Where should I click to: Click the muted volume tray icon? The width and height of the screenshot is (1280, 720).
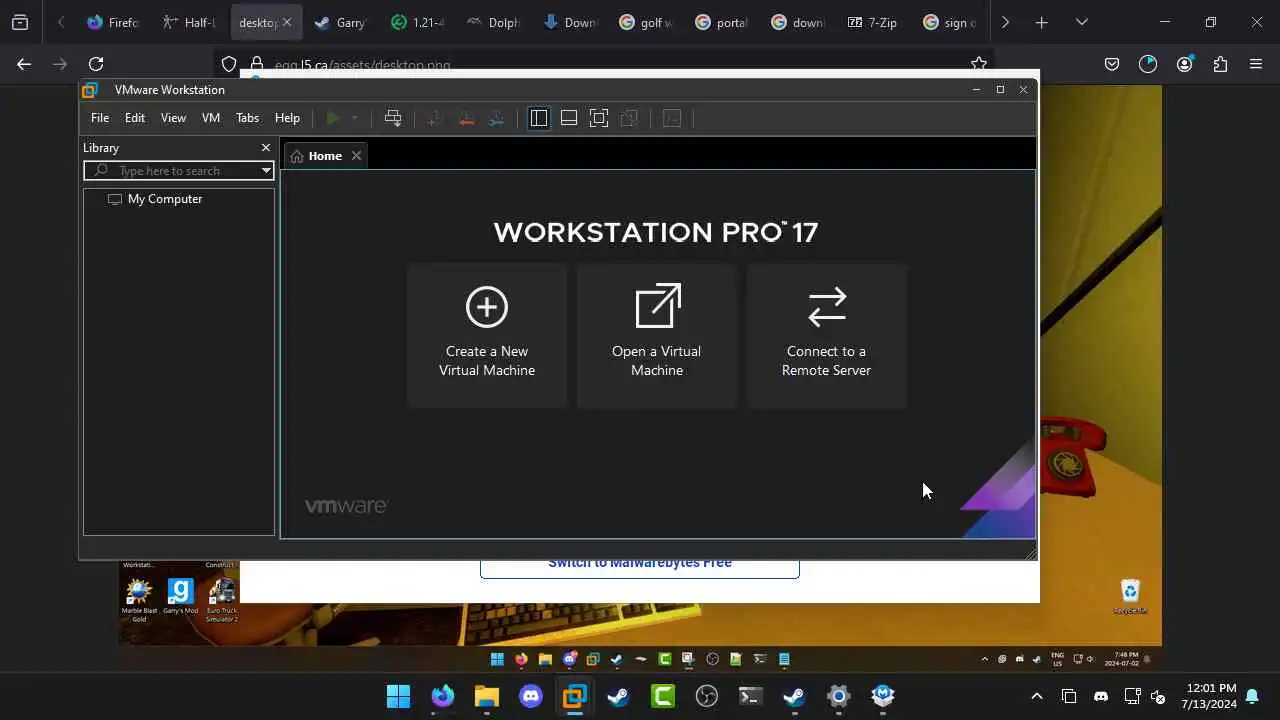[x=1159, y=696]
